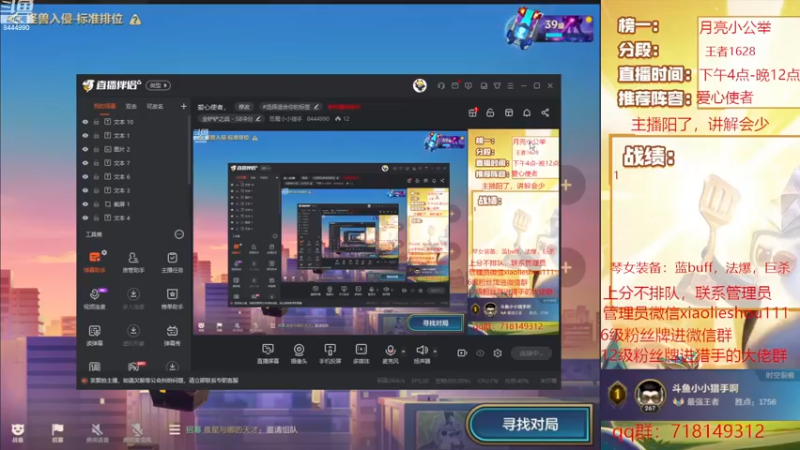Expand 类型 selector next to the 直播伴侣 logo

coord(159,85)
